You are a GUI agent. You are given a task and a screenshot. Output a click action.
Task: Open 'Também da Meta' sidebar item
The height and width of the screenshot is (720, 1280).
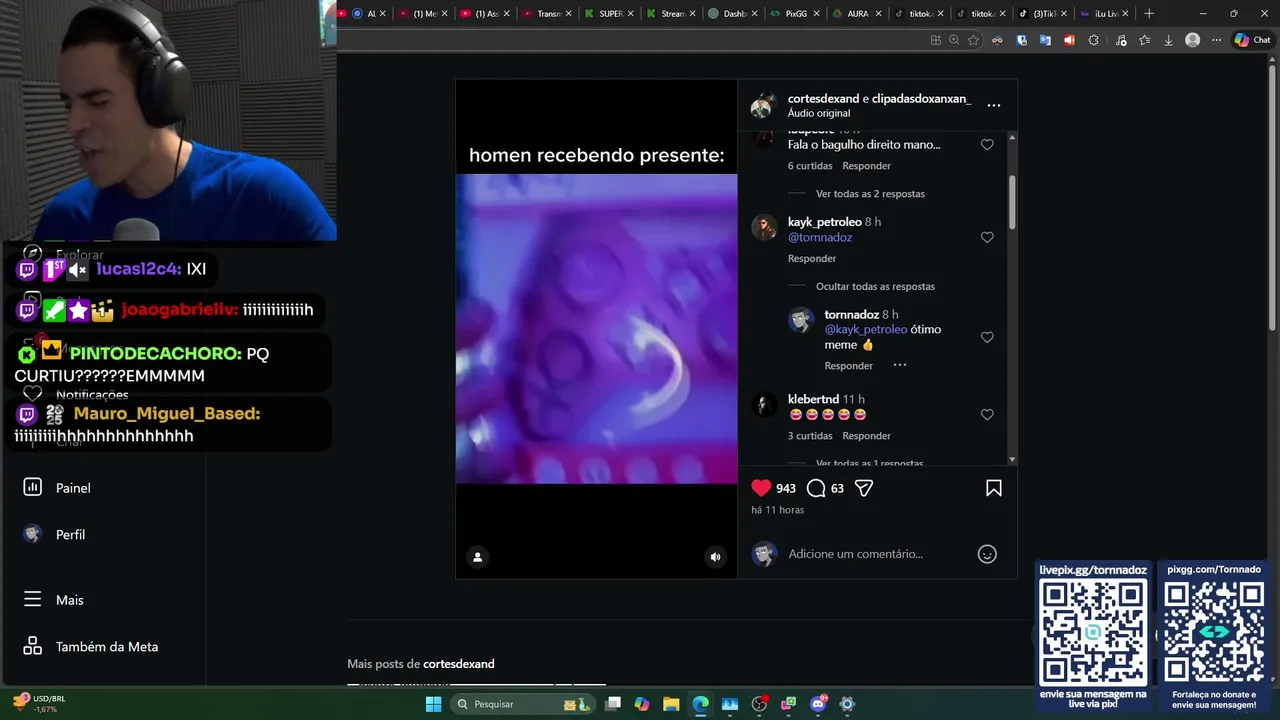pyautogui.click(x=91, y=647)
